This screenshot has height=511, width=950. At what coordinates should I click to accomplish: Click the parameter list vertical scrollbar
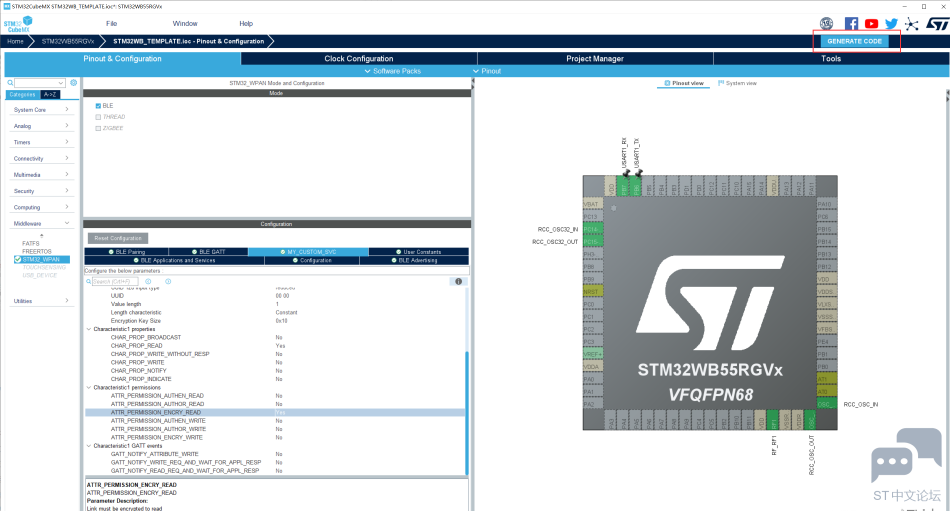pos(467,412)
